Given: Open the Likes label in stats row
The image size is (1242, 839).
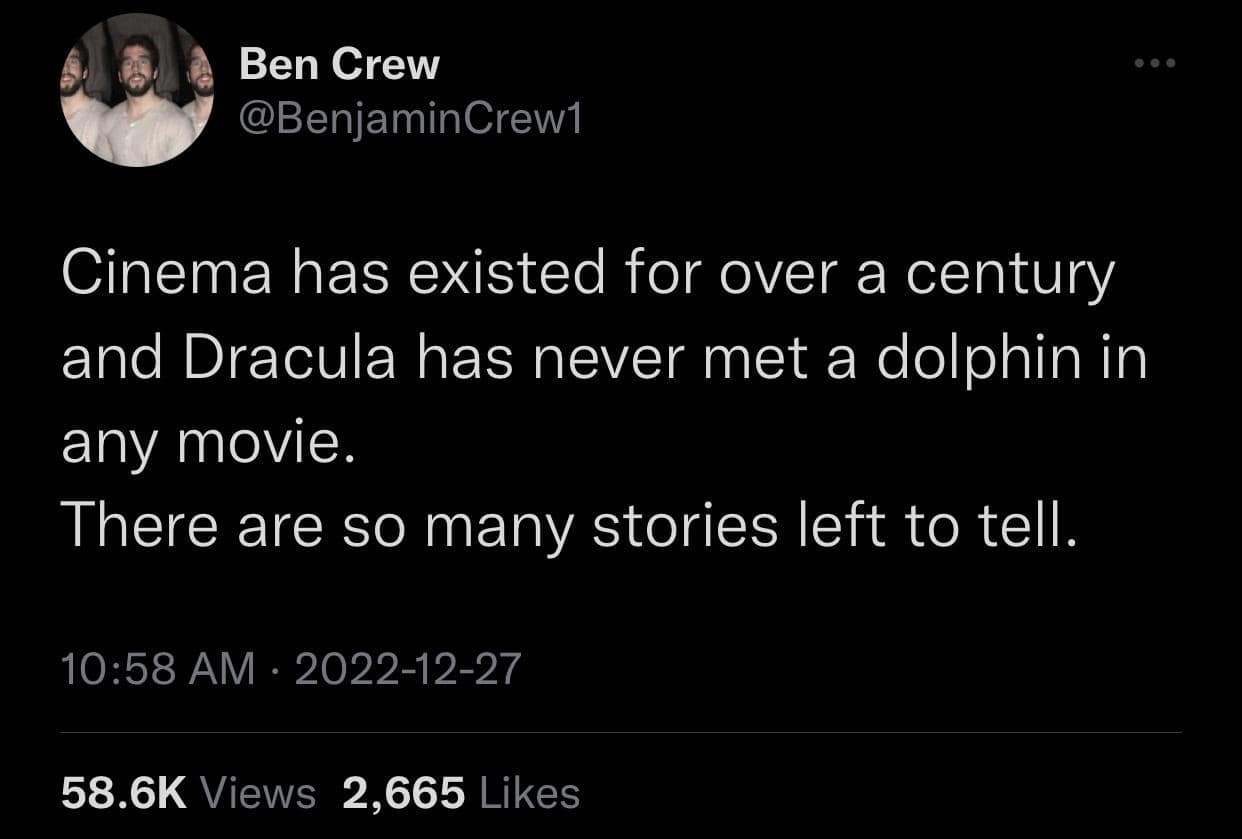Looking at the screenshot, I should tap(530, 793).
